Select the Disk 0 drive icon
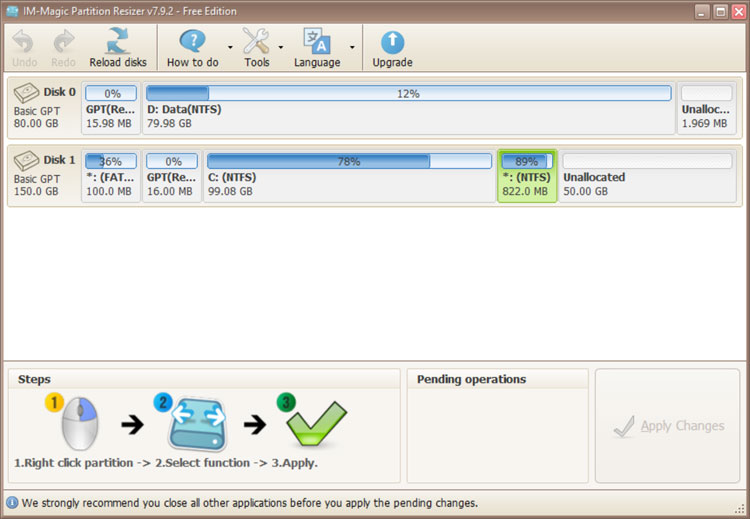The image size is (750, 519). click(26, 93)
